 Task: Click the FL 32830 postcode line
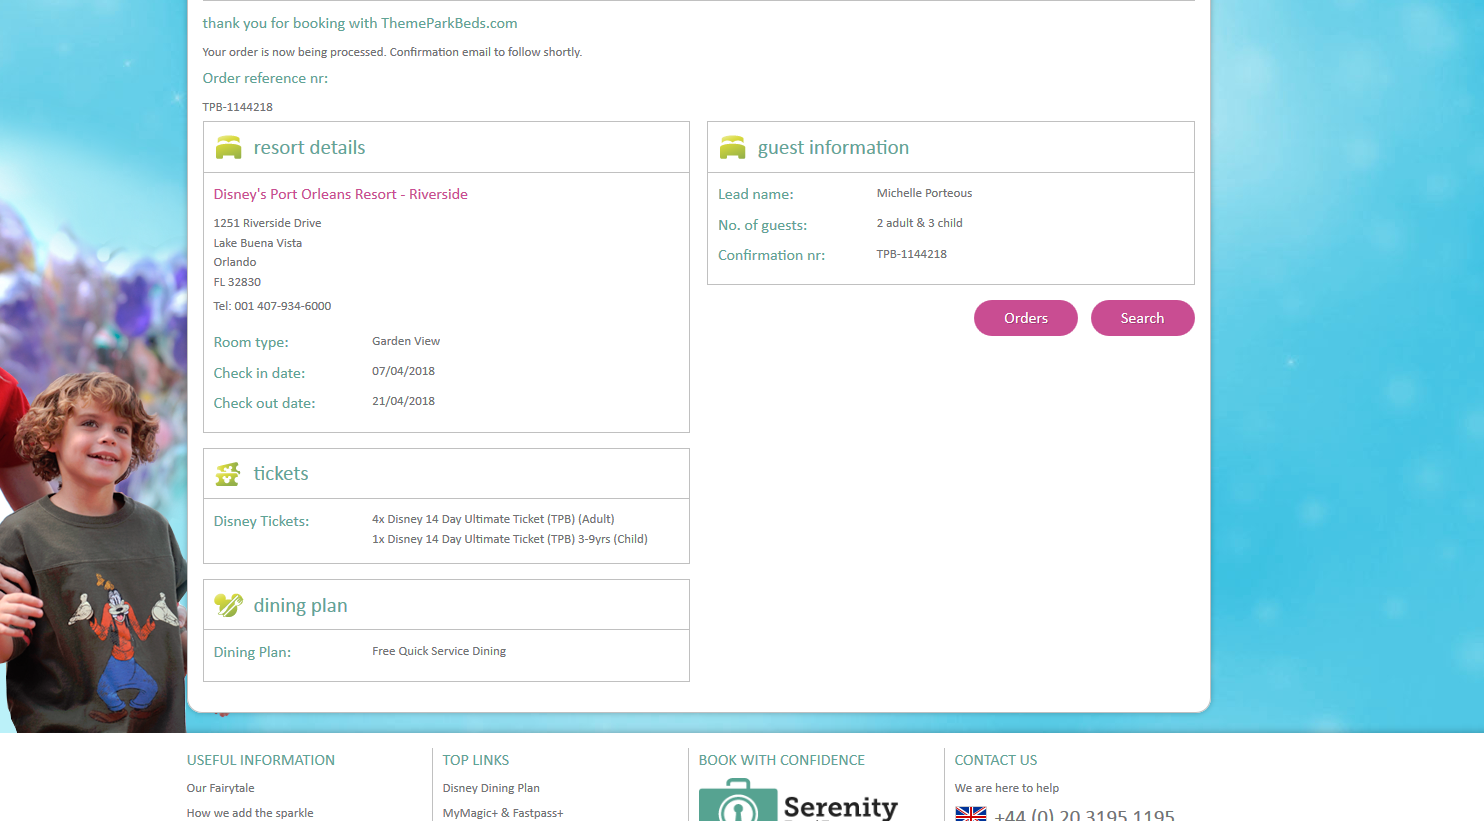click(x=237, y=282)
